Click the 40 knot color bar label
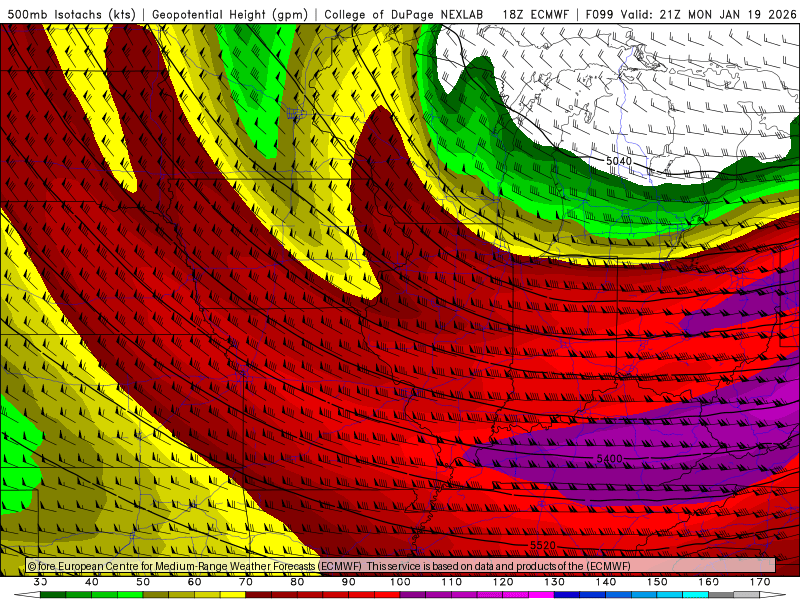The width and height of the screenshot is (800, 600). [x=92, y=582]
